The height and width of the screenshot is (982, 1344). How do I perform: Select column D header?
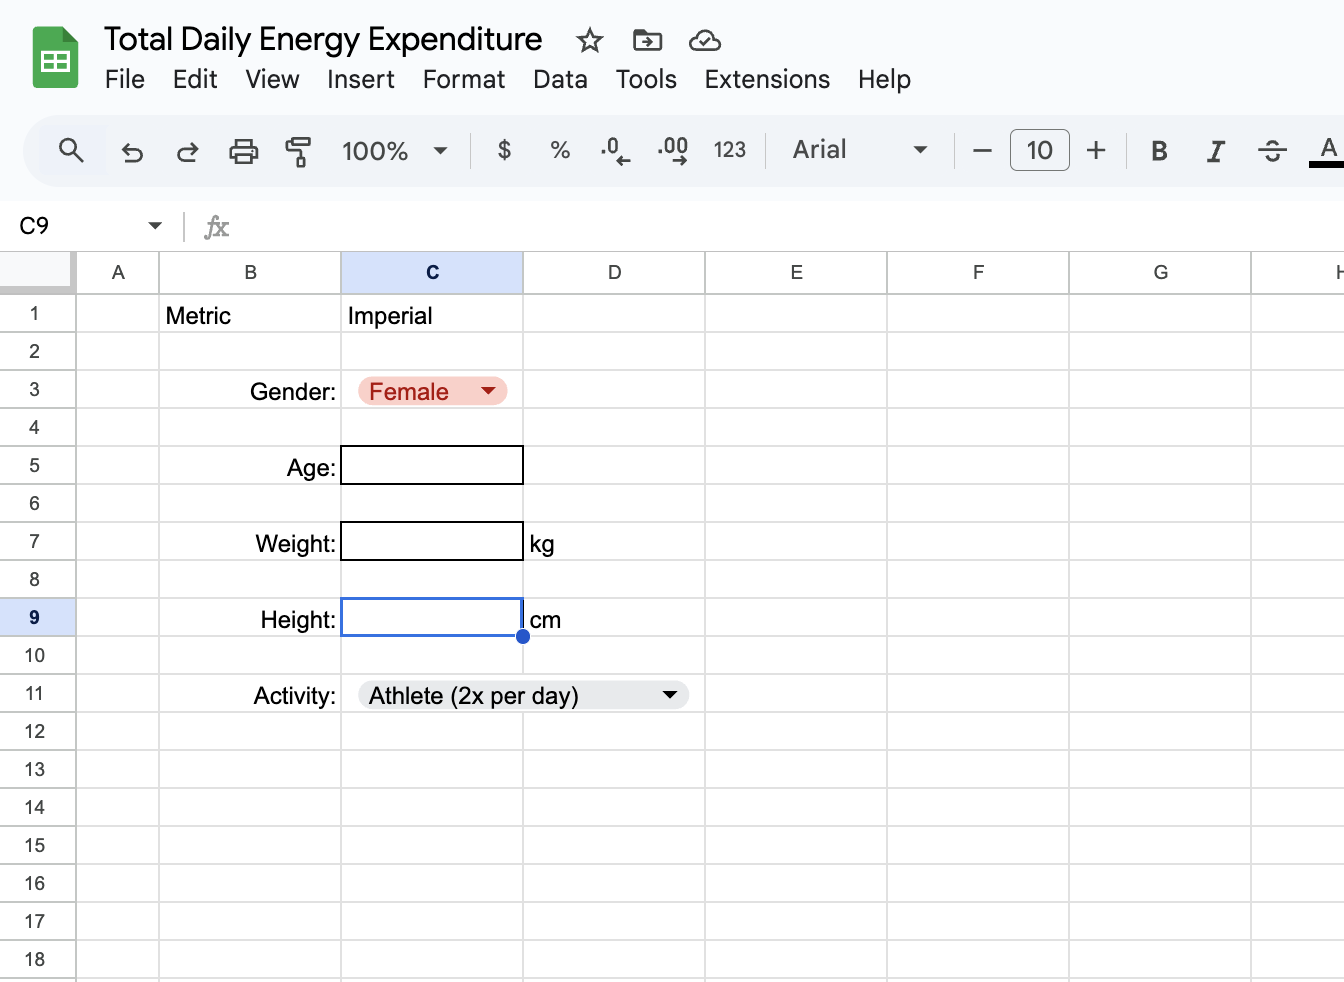coord(614,273)
